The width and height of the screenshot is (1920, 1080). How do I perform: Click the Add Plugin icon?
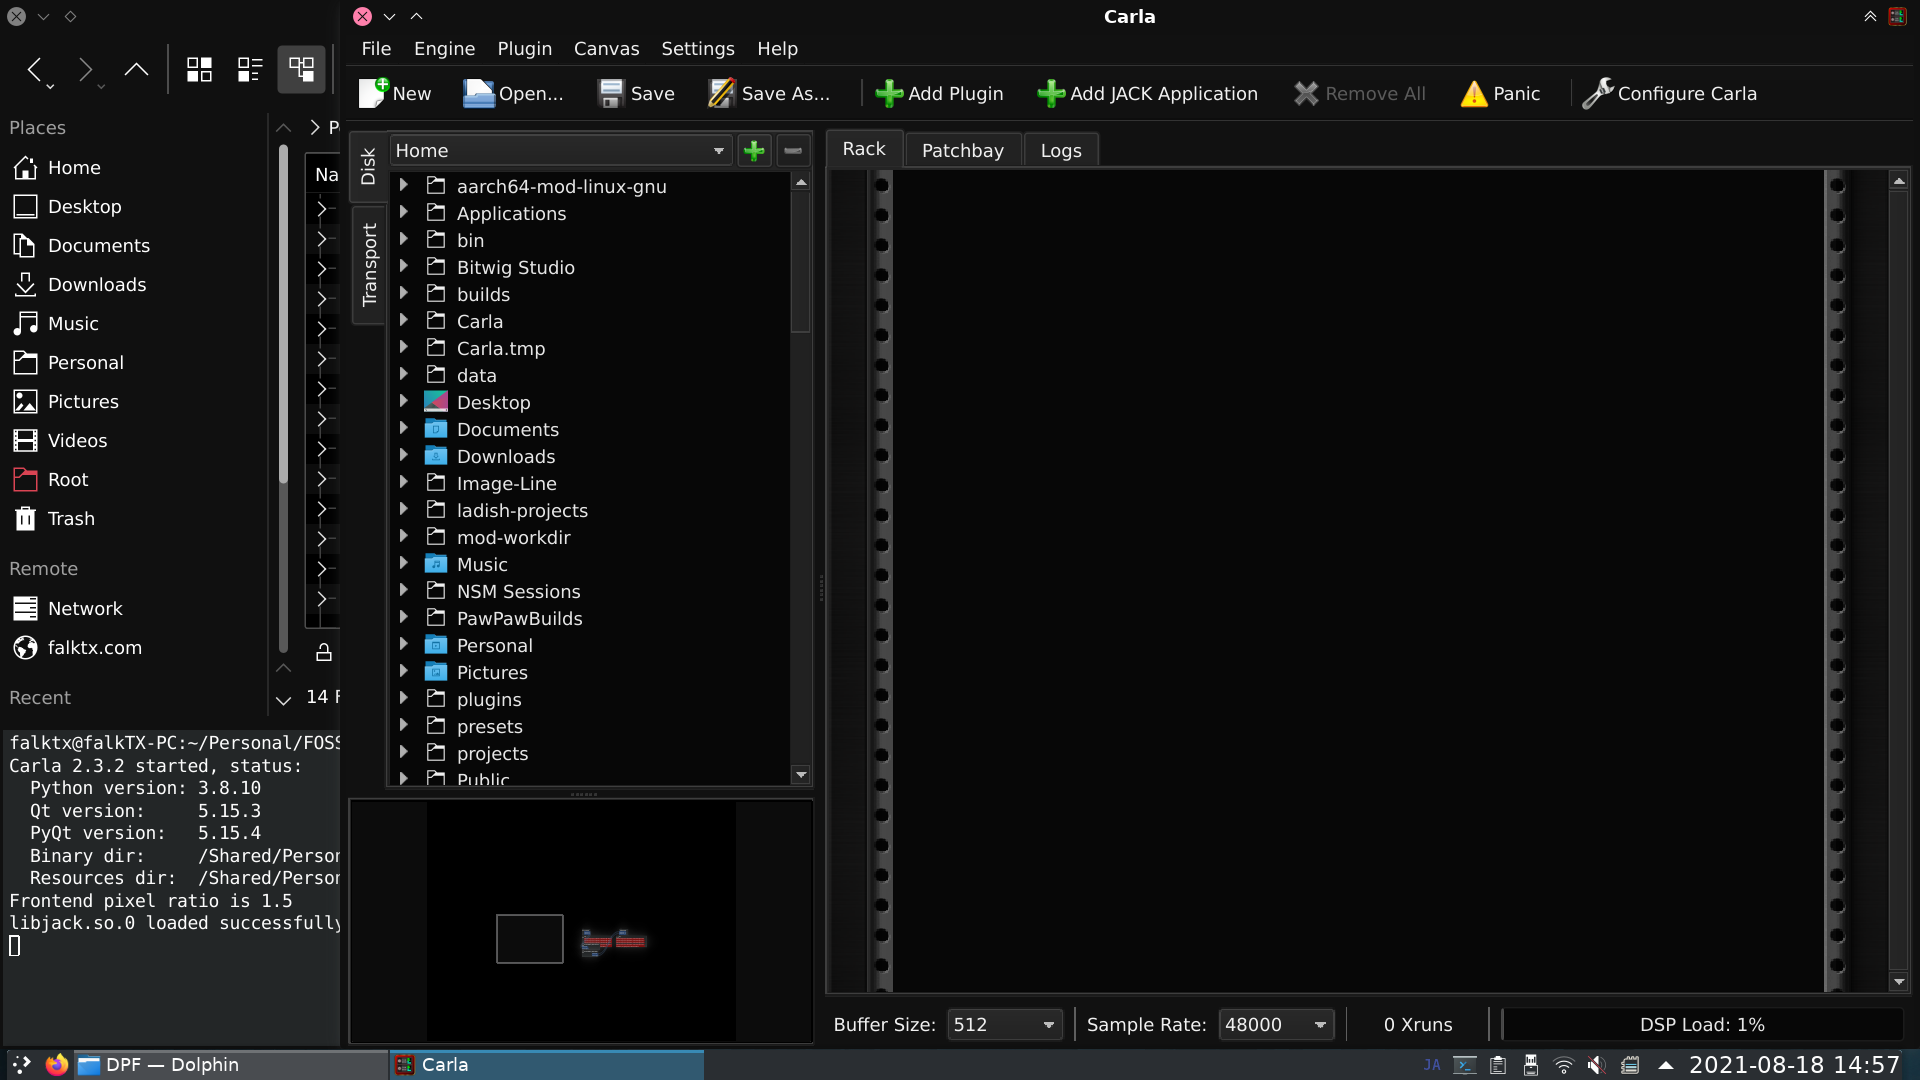tap(890, 93)
